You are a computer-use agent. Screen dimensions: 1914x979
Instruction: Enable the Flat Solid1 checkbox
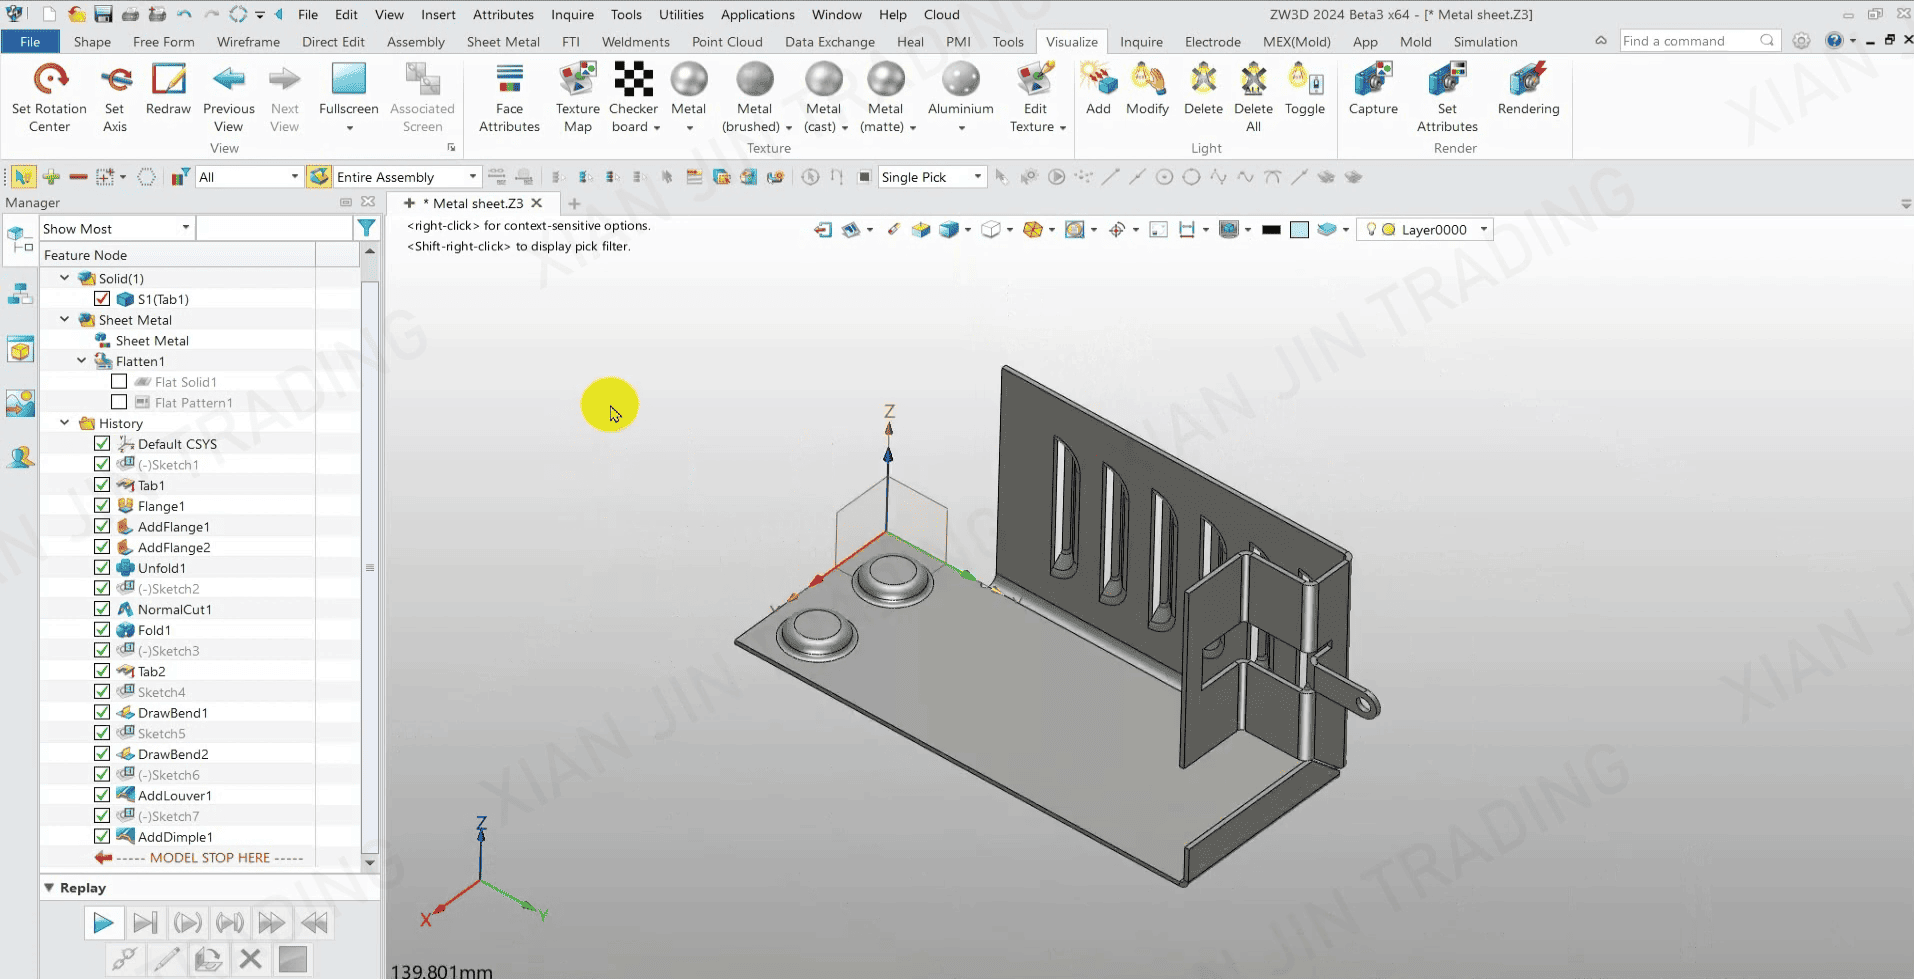(119, 382)
